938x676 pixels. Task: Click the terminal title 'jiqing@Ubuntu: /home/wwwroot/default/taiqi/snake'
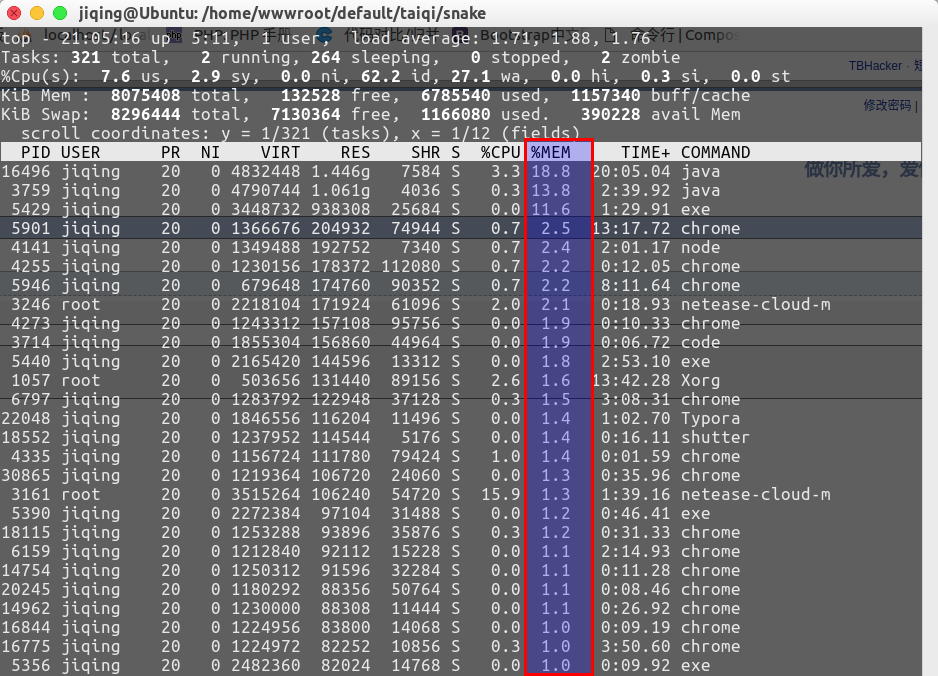[x=282, y=13]
